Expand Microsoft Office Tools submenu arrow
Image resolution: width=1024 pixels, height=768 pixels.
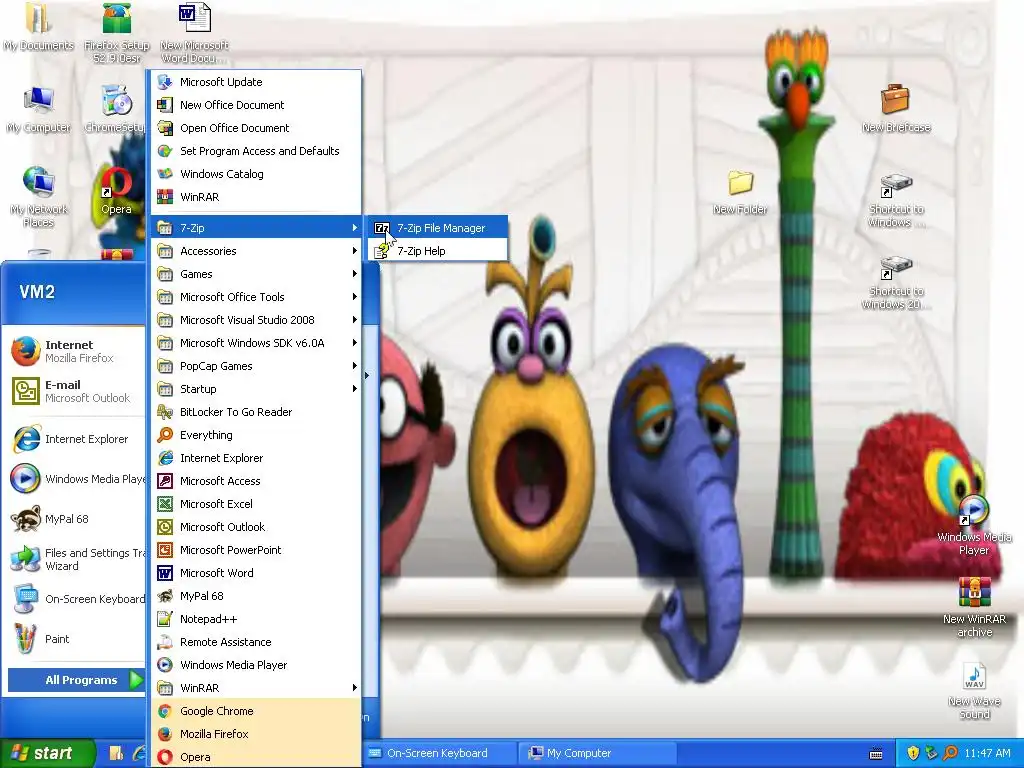pos(355,296)
